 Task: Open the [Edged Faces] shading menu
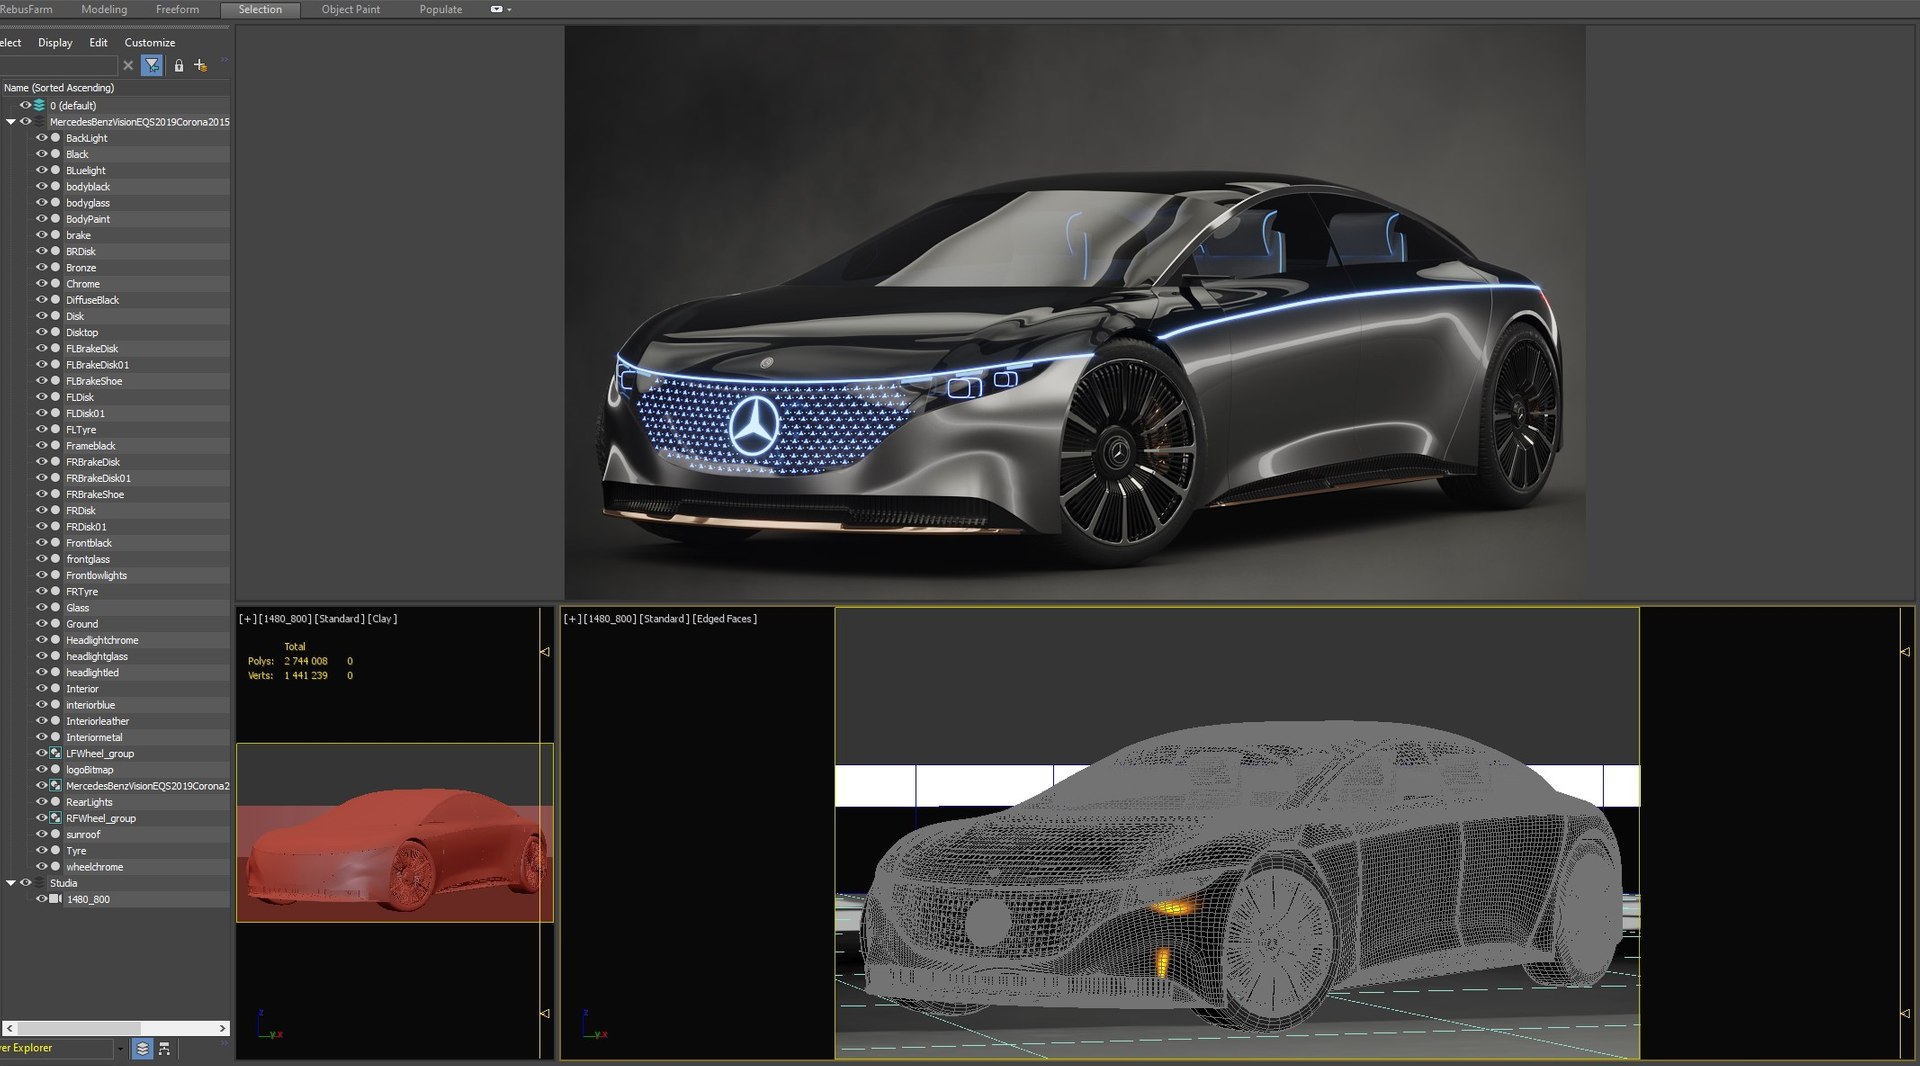(x=725, y=619)
